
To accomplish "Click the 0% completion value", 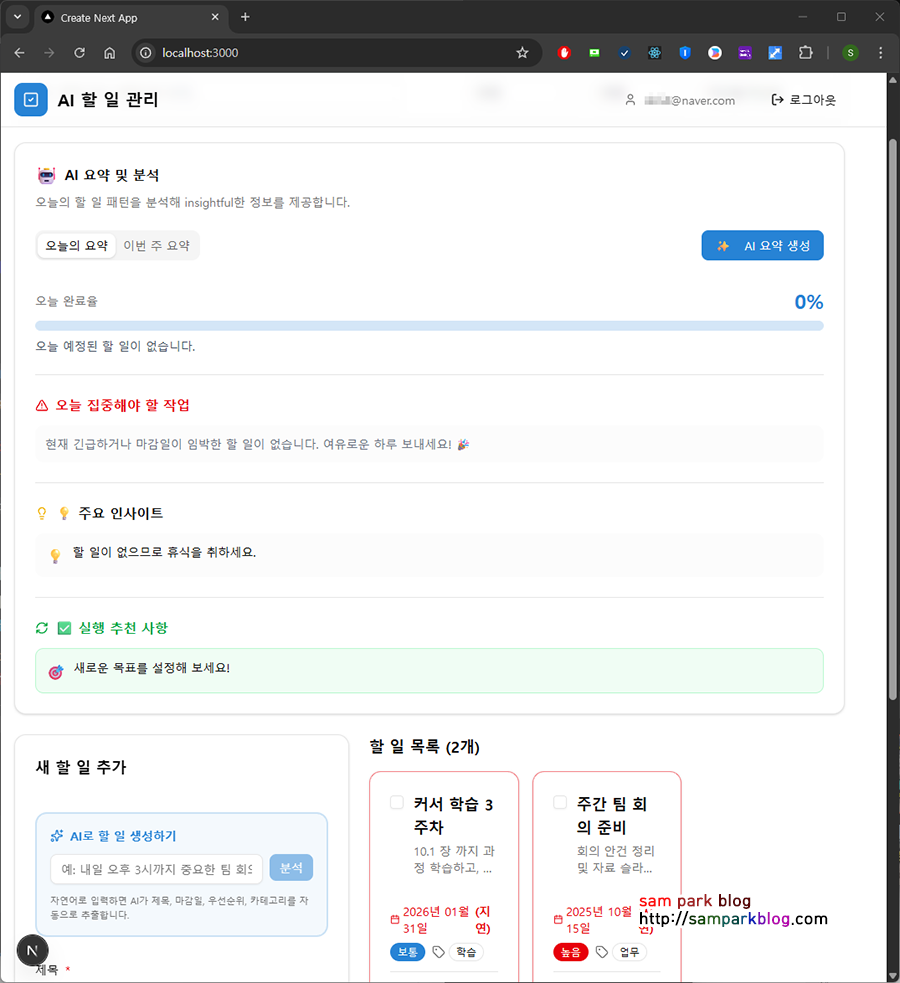I will coord(808,302).
